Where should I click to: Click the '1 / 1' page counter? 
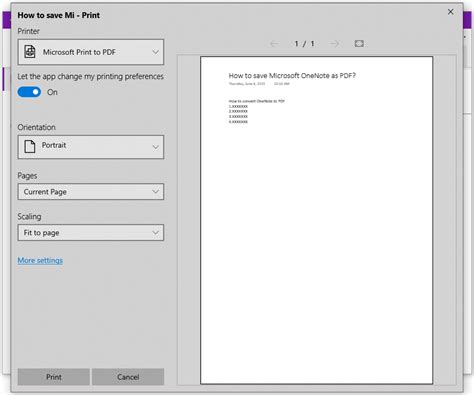coord(304,44)
